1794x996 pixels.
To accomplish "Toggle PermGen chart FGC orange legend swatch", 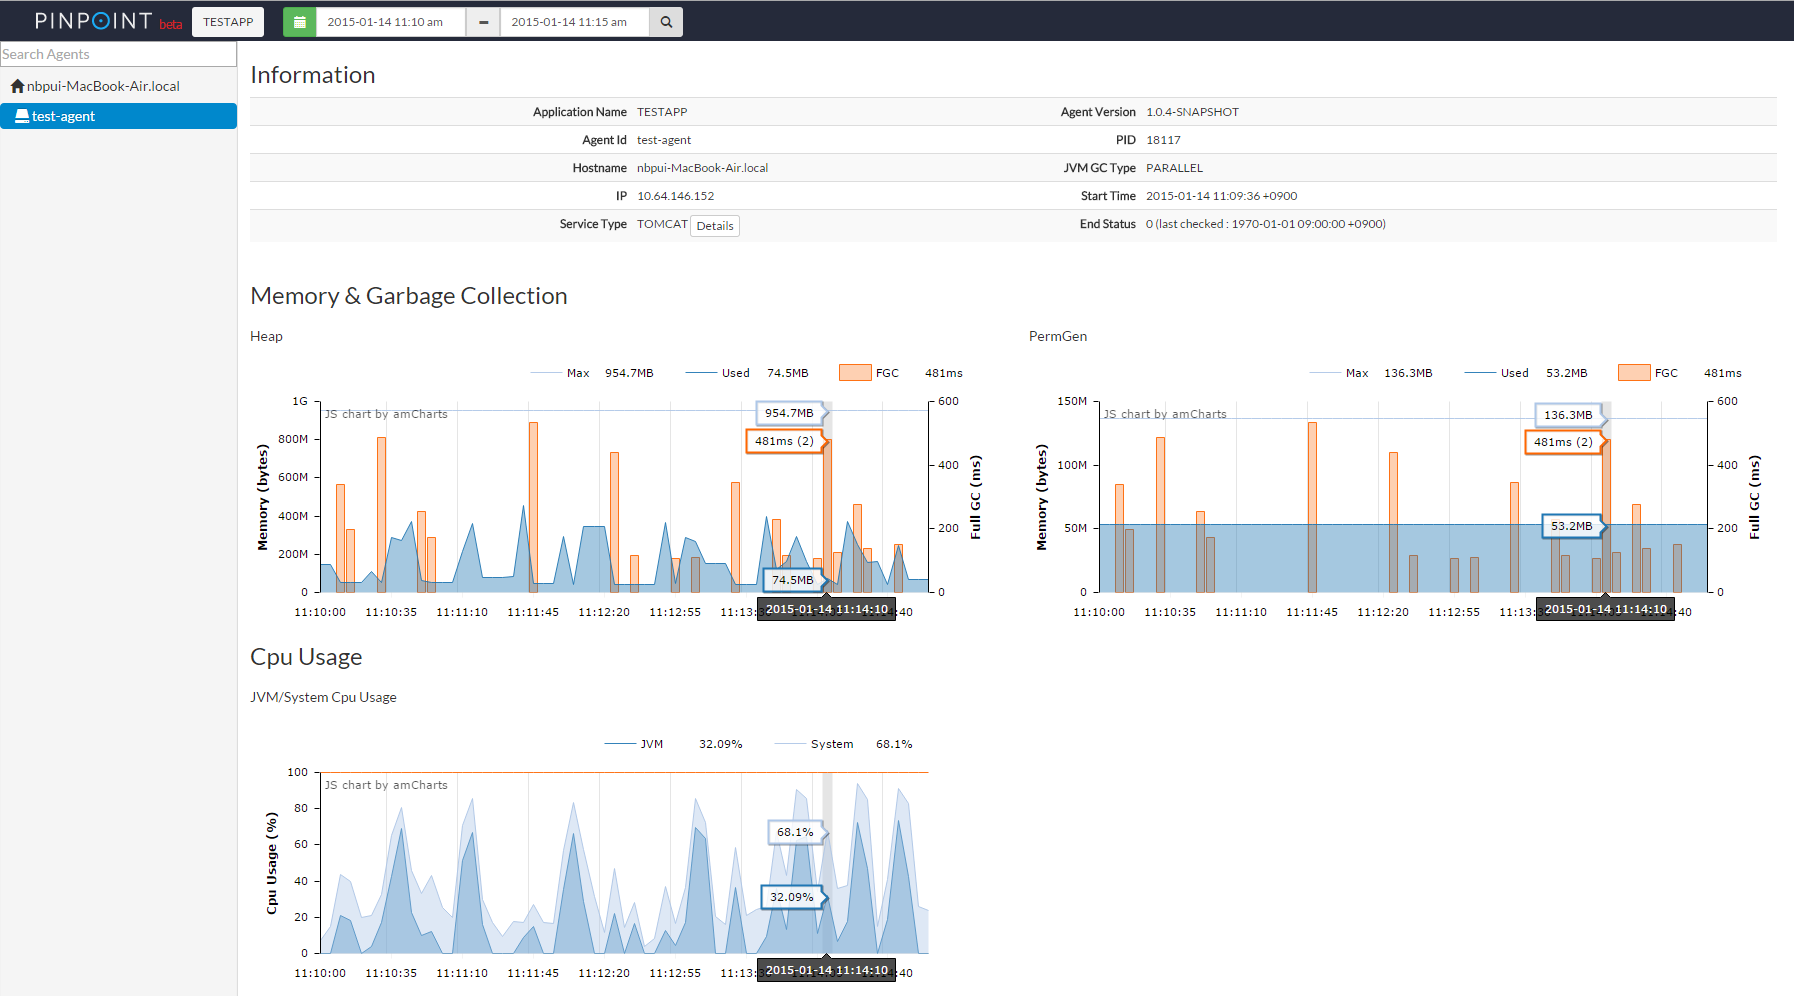I will pyautogui.click(x=1634, y=373).
